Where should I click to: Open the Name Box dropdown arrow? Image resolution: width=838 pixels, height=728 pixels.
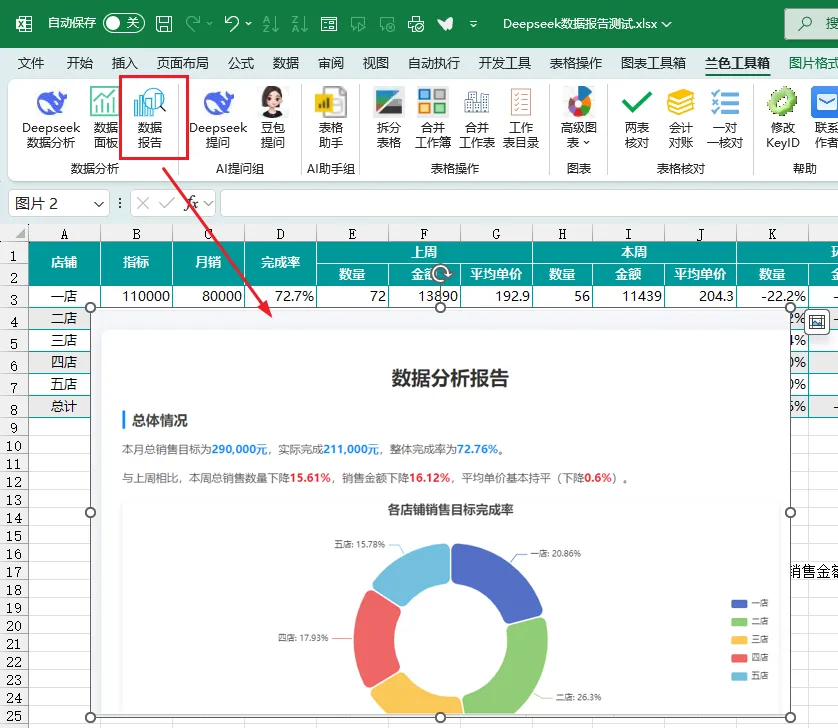click(x=98, y=204)
